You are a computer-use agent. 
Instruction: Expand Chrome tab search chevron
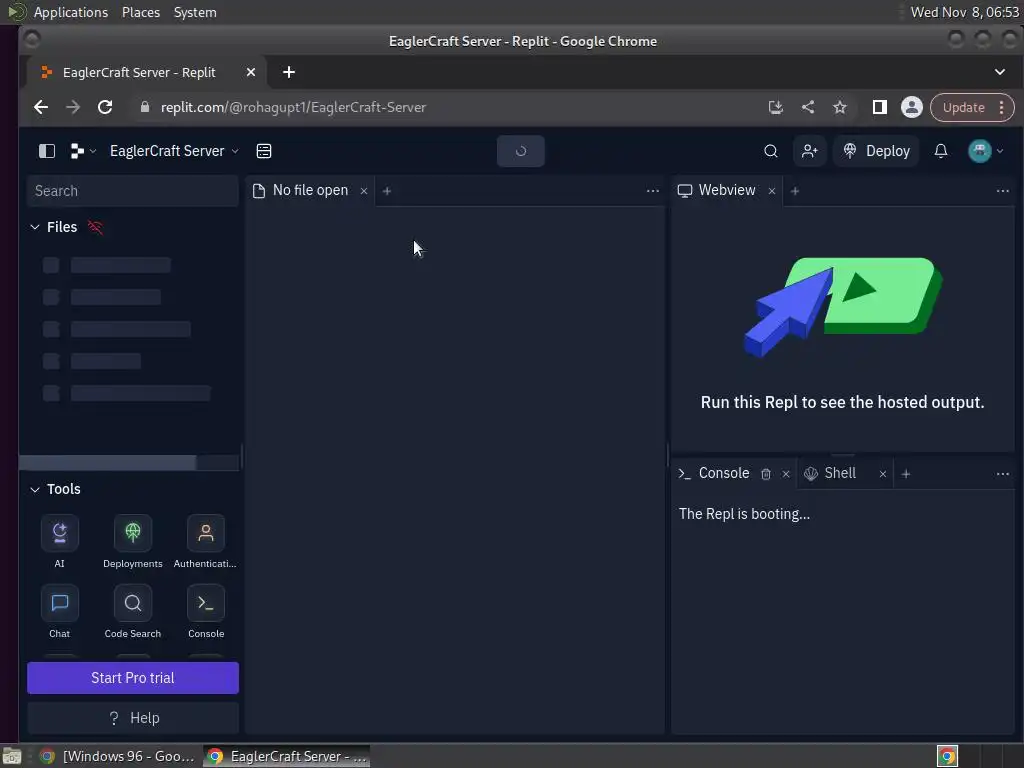click(x=1000, y=72)
